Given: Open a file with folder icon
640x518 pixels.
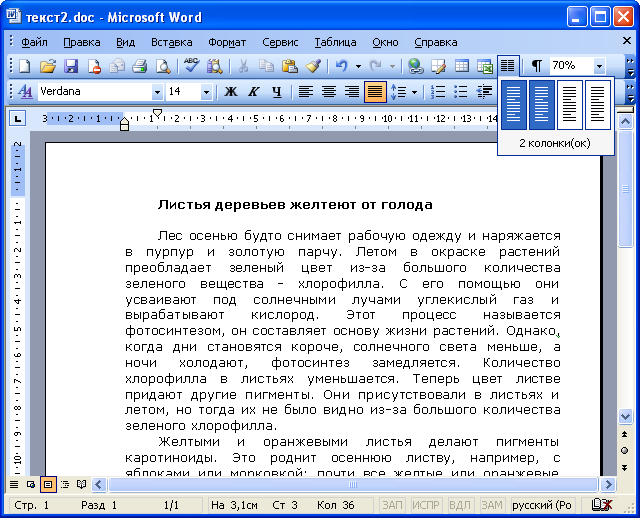Looking at the screenshot, I should pos(48,66).
